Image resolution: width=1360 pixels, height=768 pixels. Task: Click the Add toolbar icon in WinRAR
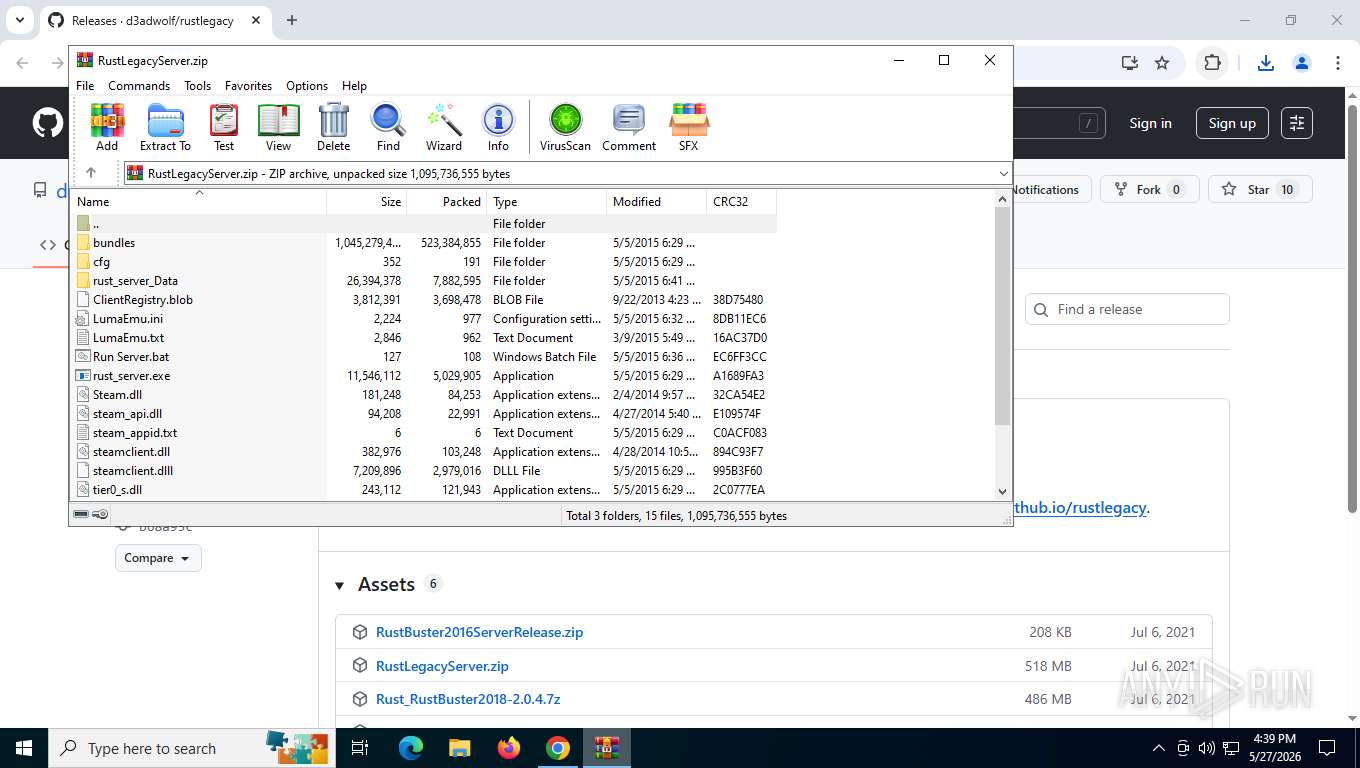pos(107,127)
